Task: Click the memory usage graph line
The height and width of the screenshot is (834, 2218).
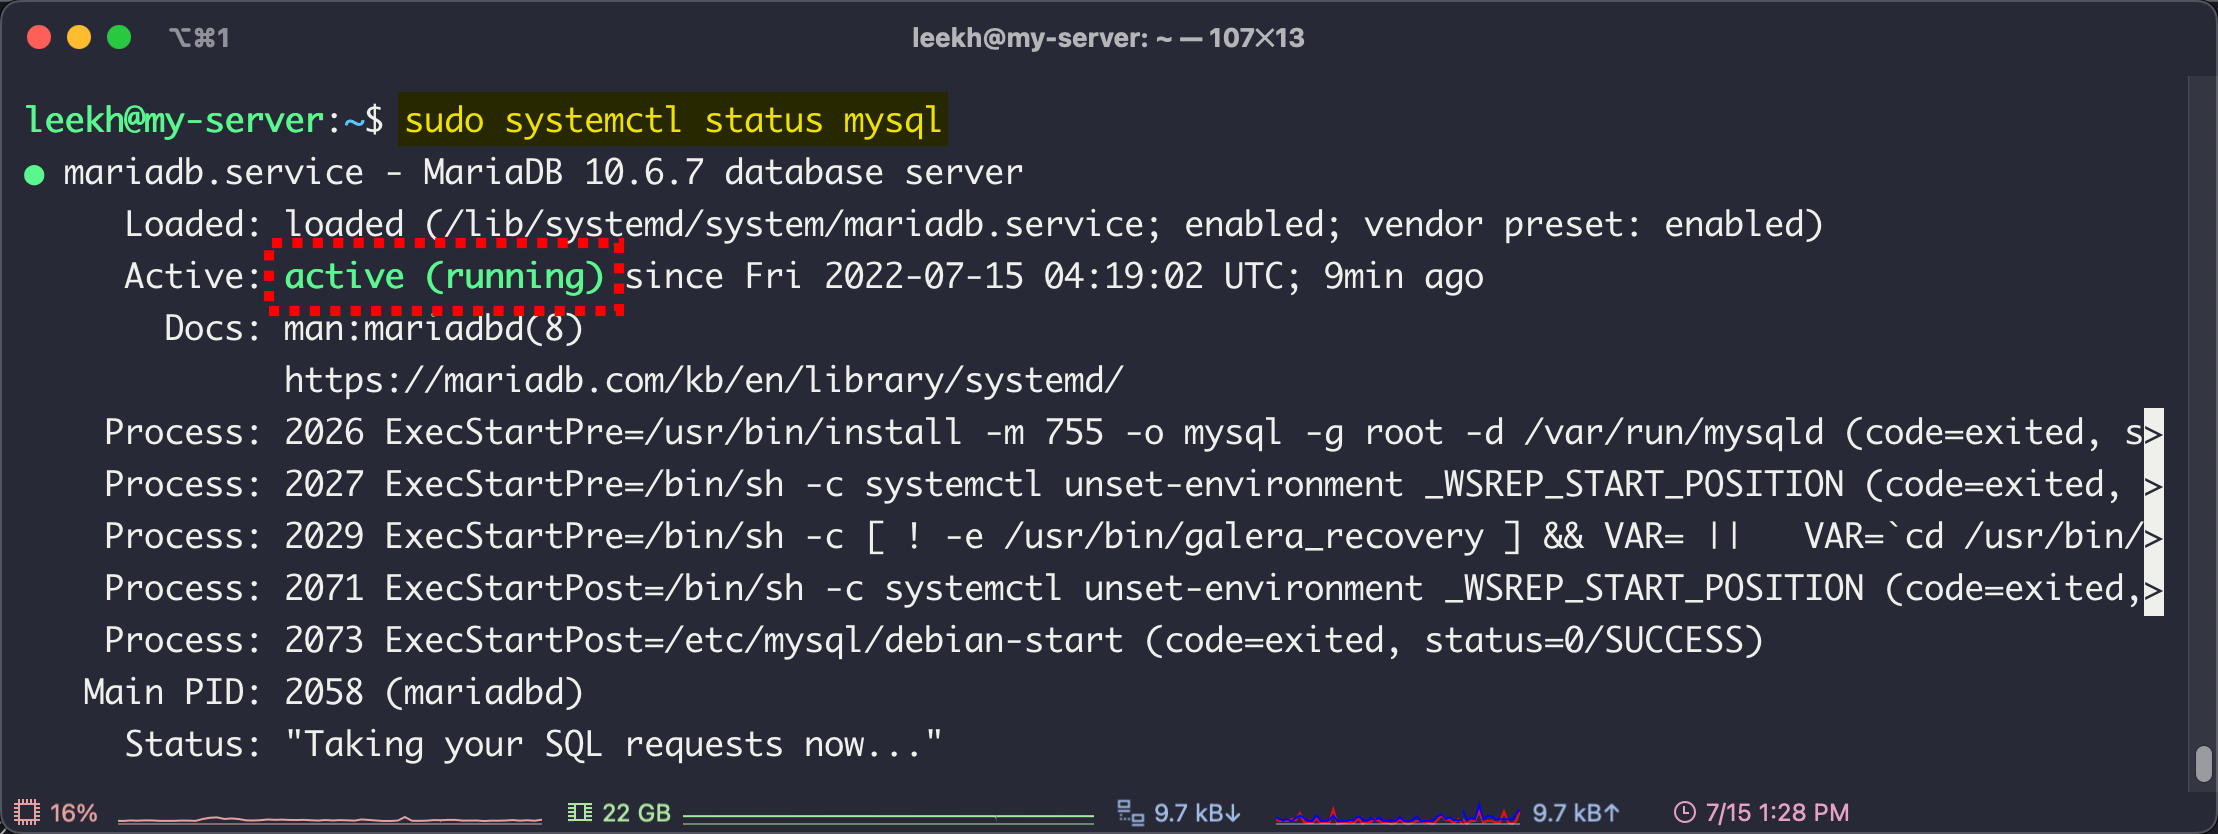Action: pyautogui.click(x=888, y=818)
